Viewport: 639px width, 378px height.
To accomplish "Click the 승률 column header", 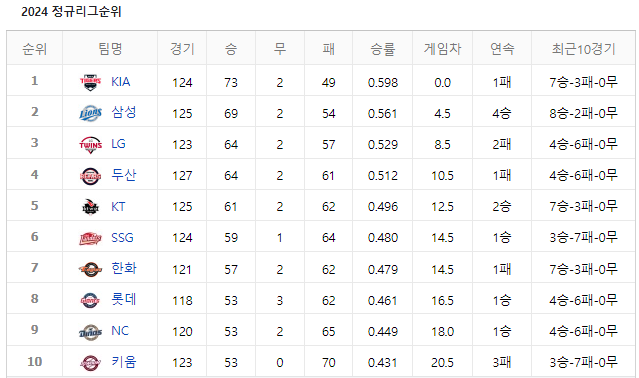I will tap(382, 49).
